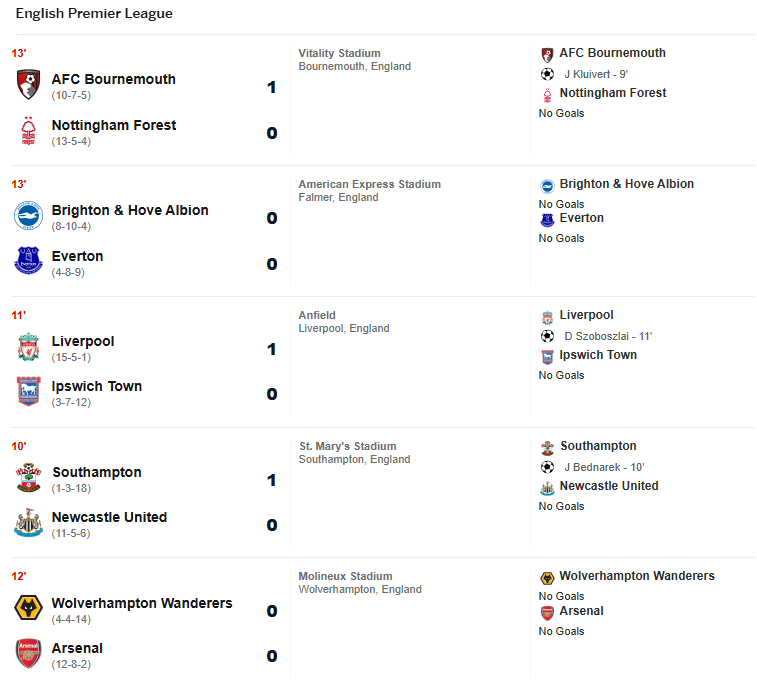Click the Vitality Stadium venue text

(339, 53)
